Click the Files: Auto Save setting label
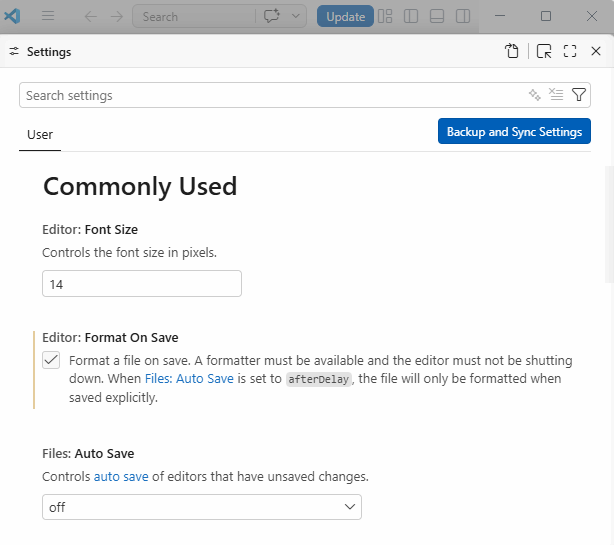 point(88,453)
